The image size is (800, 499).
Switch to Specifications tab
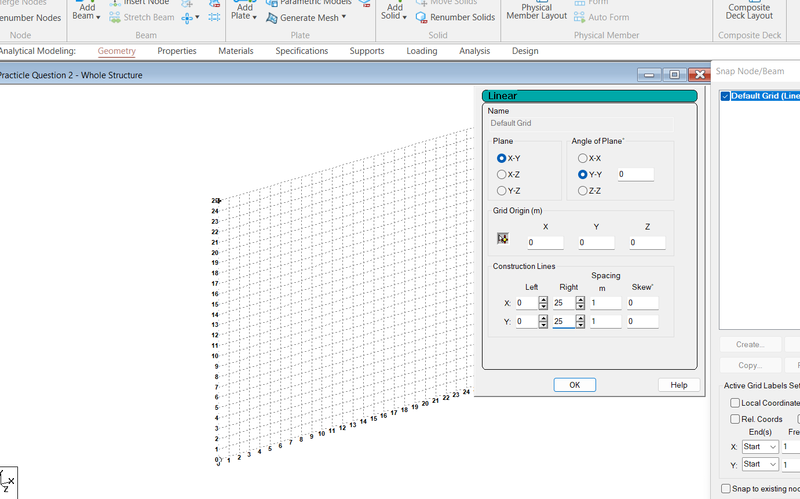[302, 51]
